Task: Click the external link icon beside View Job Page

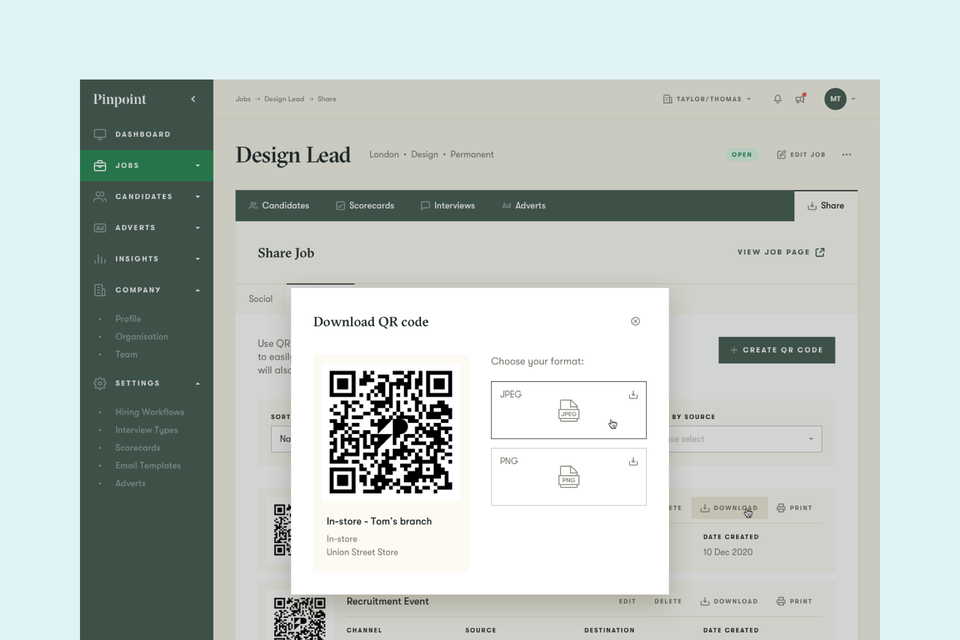Action: 820,252
